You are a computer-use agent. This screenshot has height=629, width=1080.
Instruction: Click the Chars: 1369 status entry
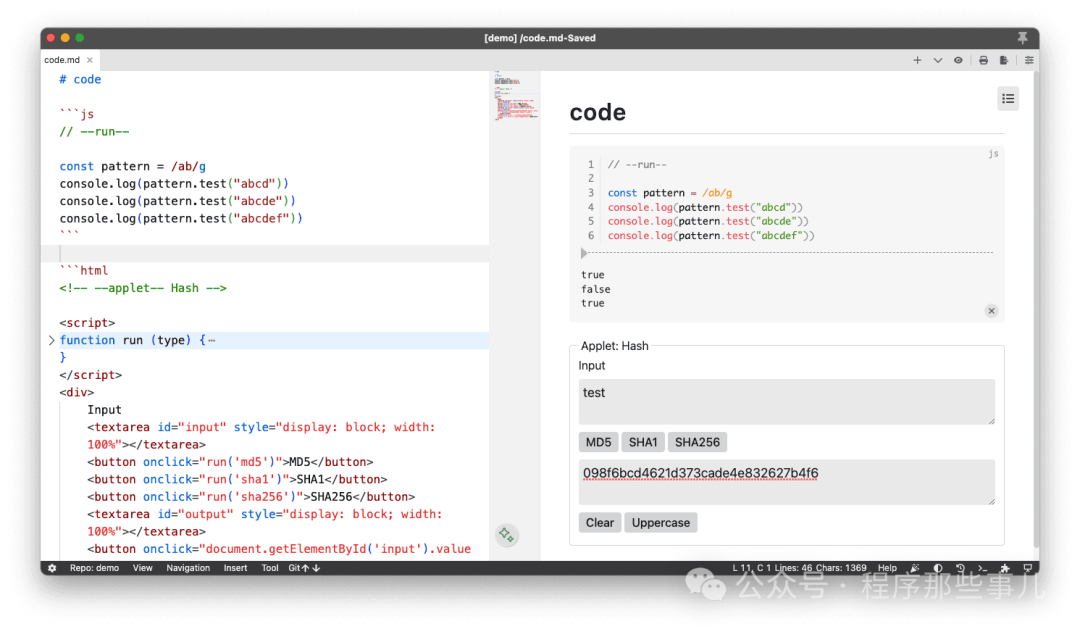[841, 568]
